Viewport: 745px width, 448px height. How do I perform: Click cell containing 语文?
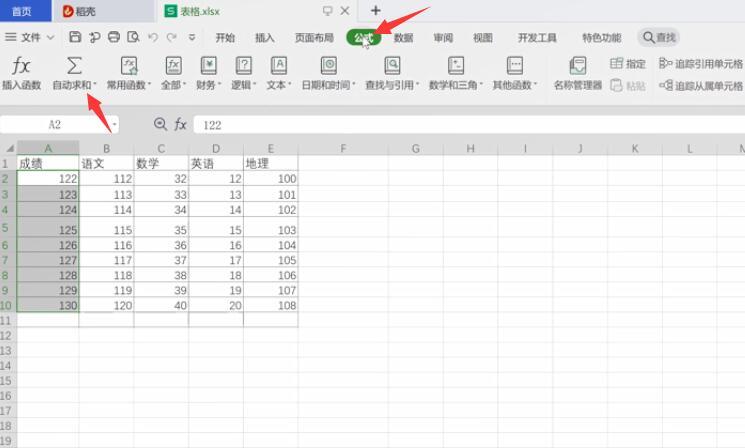(x=106, y=163)
